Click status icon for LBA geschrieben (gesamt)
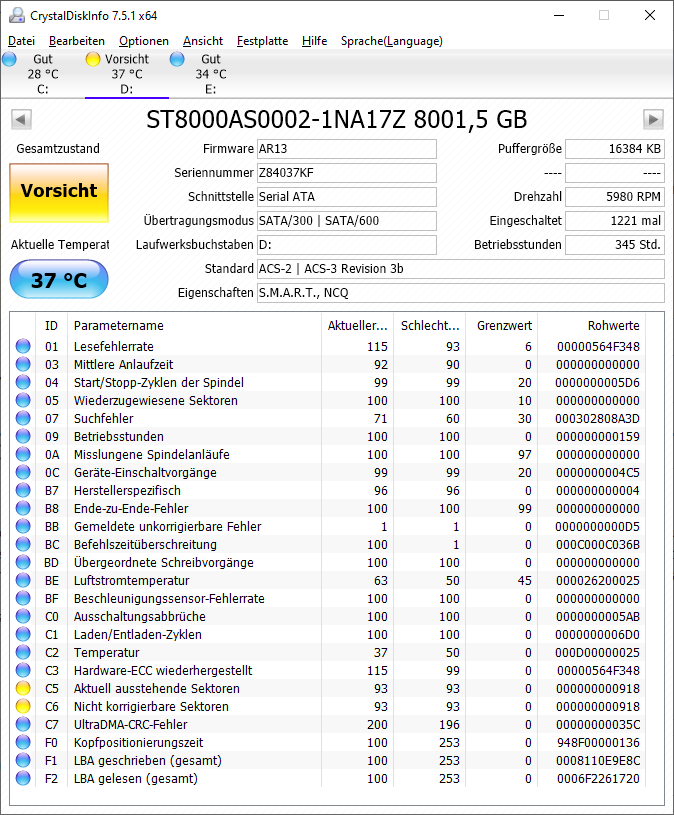The height and width of the screenshot is (815, 674). (x=23, y=760)
